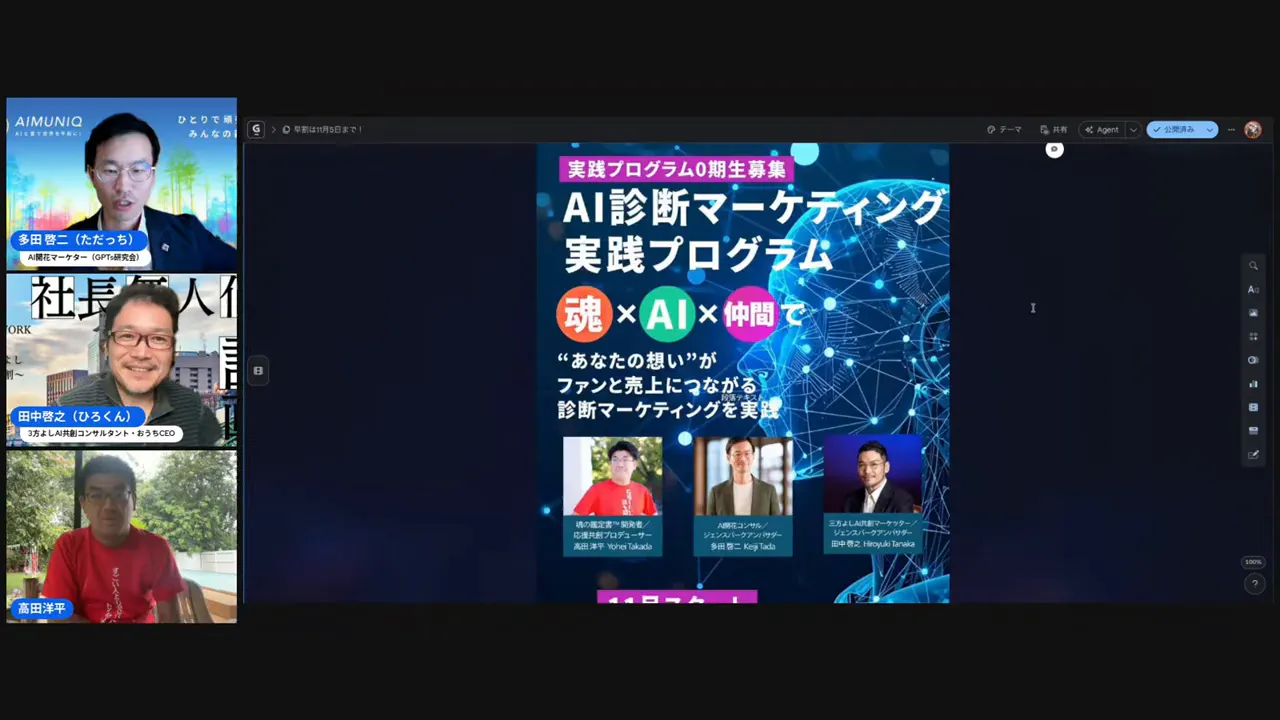Open the chart insertion sidebar icon
Screen dimensions: 1280x720
pos(1253,384)
